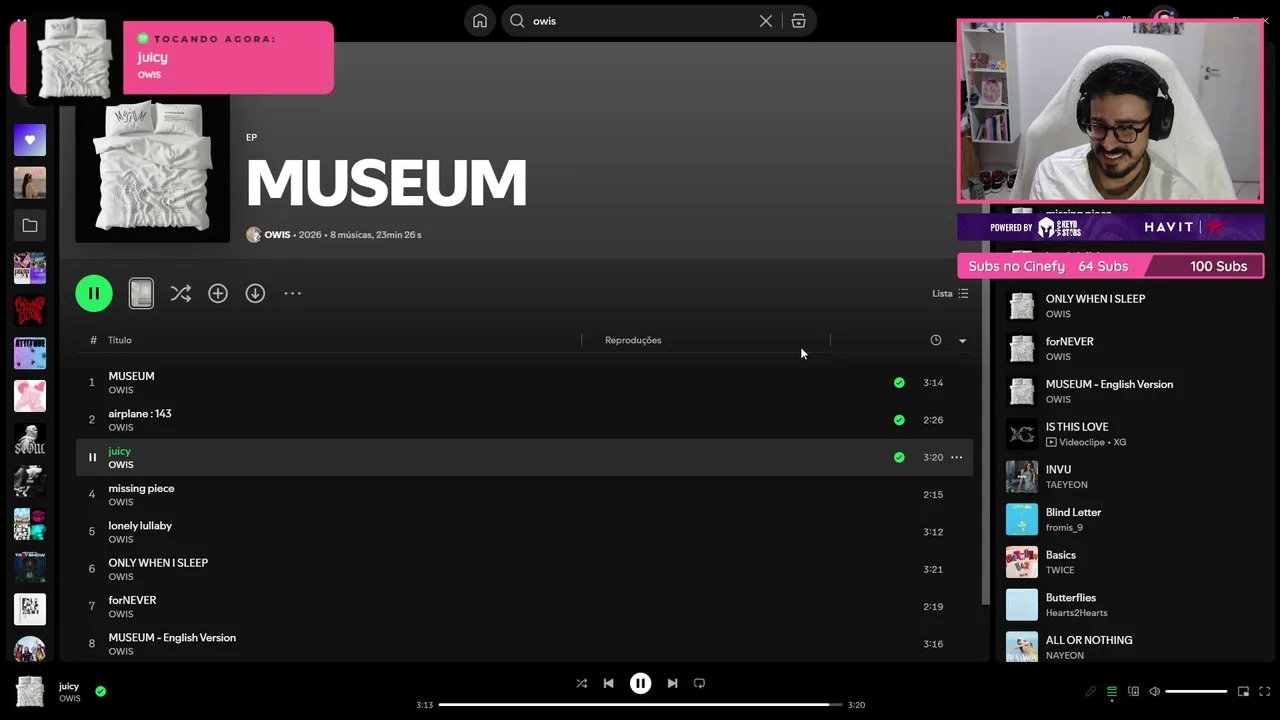Sort by the duration clock icon

click(x=936, y=340)
